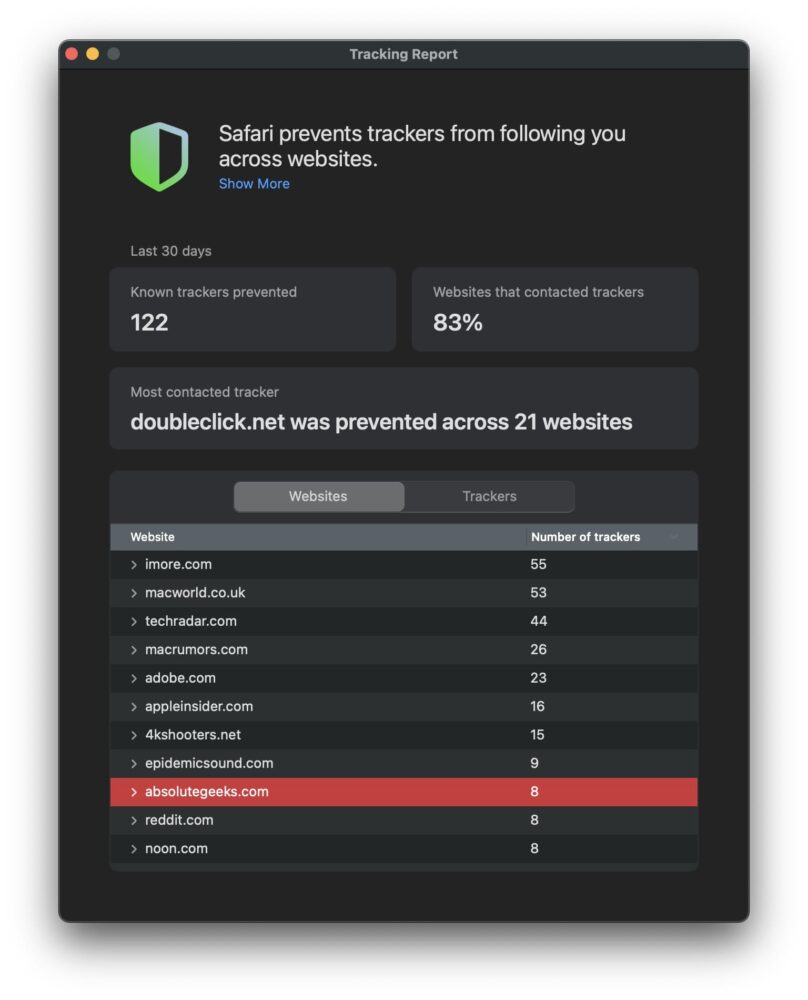Expand the highlighted absolutegeeks.com row
Screen dimensions: 808x1000
point(134,792)
